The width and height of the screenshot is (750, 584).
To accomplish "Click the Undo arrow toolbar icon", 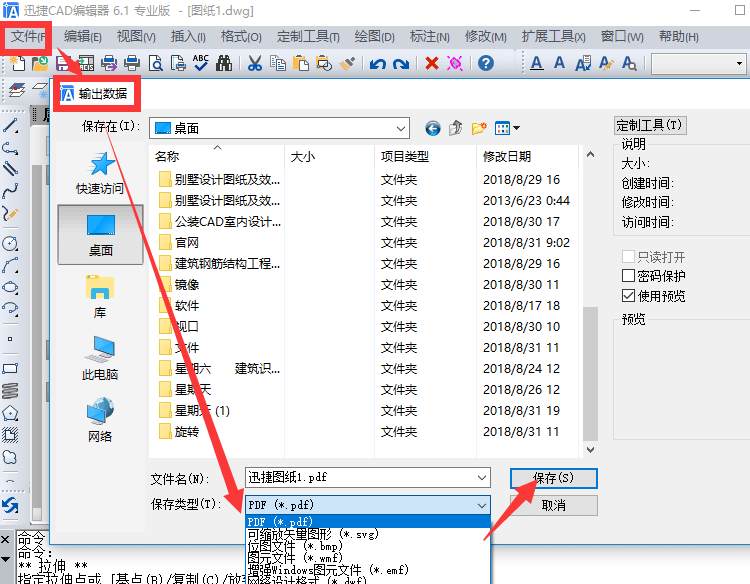I will [377, 64].
